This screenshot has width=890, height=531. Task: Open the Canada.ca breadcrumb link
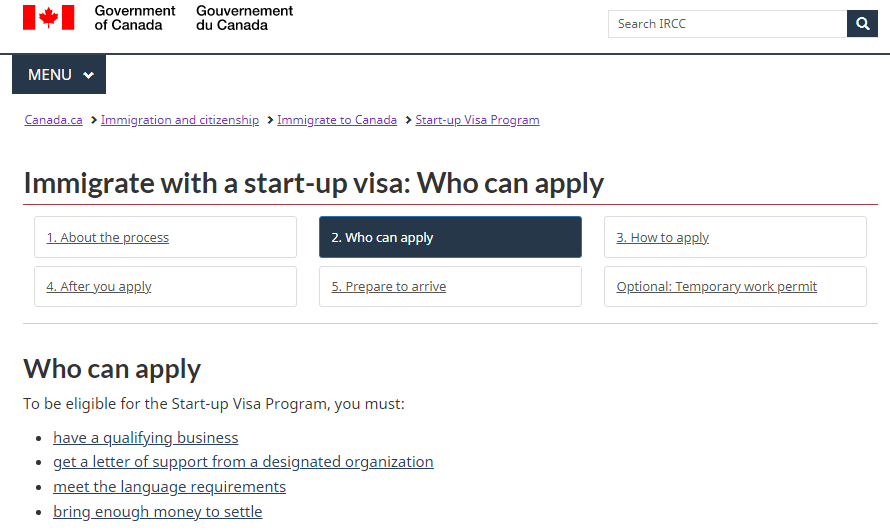click(x=53, y=120)
